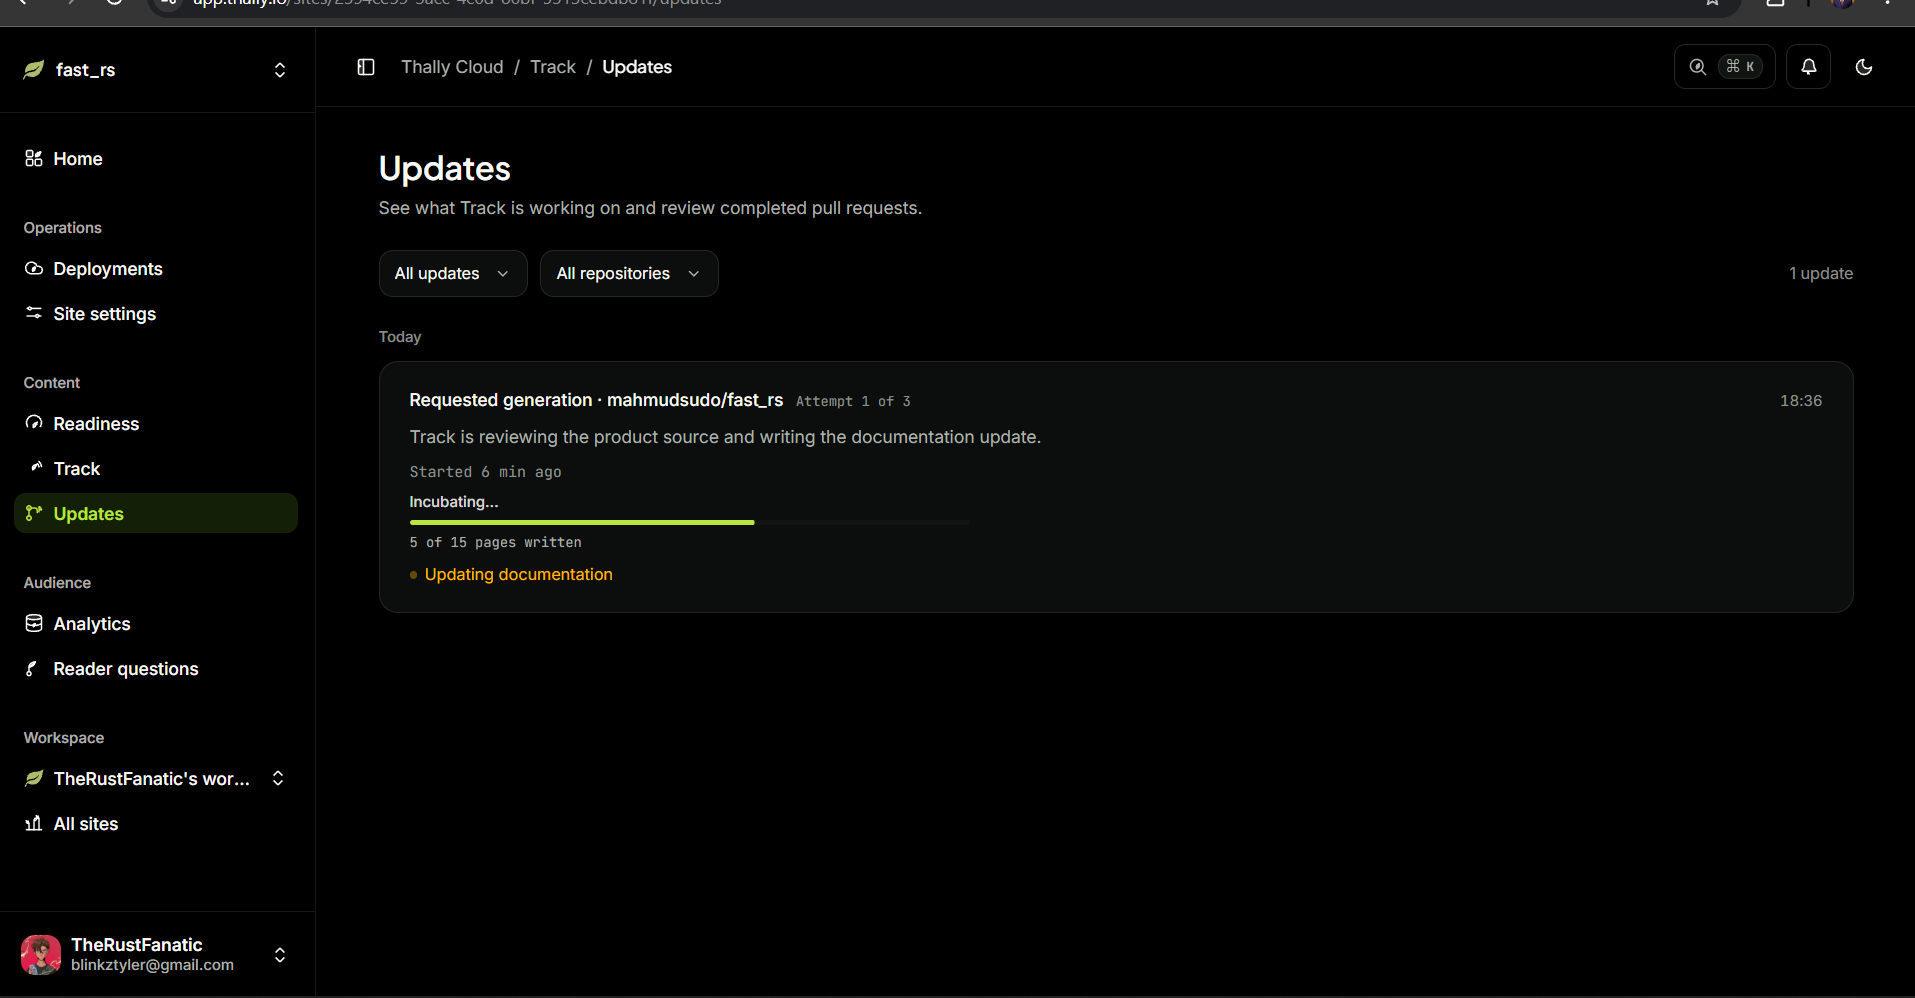Click 5 of 15 pages written text

pyautogui.click(x=495, y=542)
